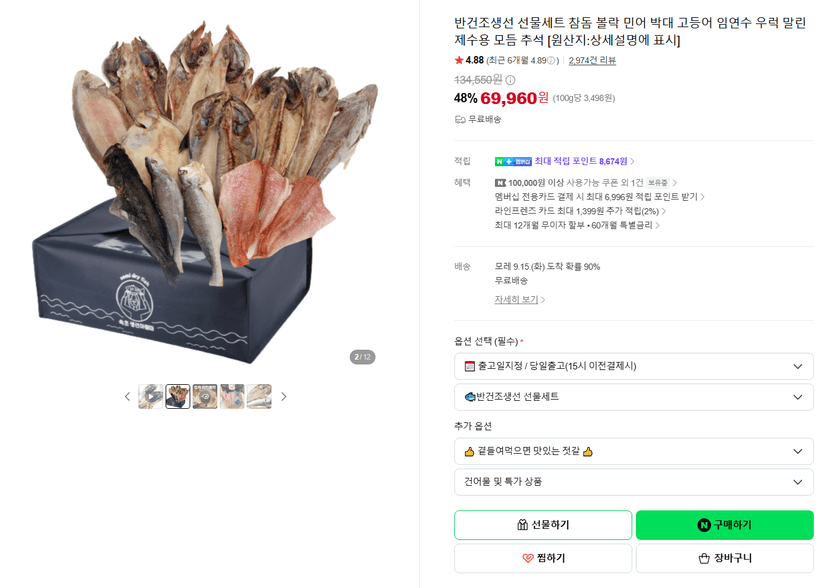
Task: Expand the 건어물 및 특가 상품 dropdown
Action: pos(634,482)
